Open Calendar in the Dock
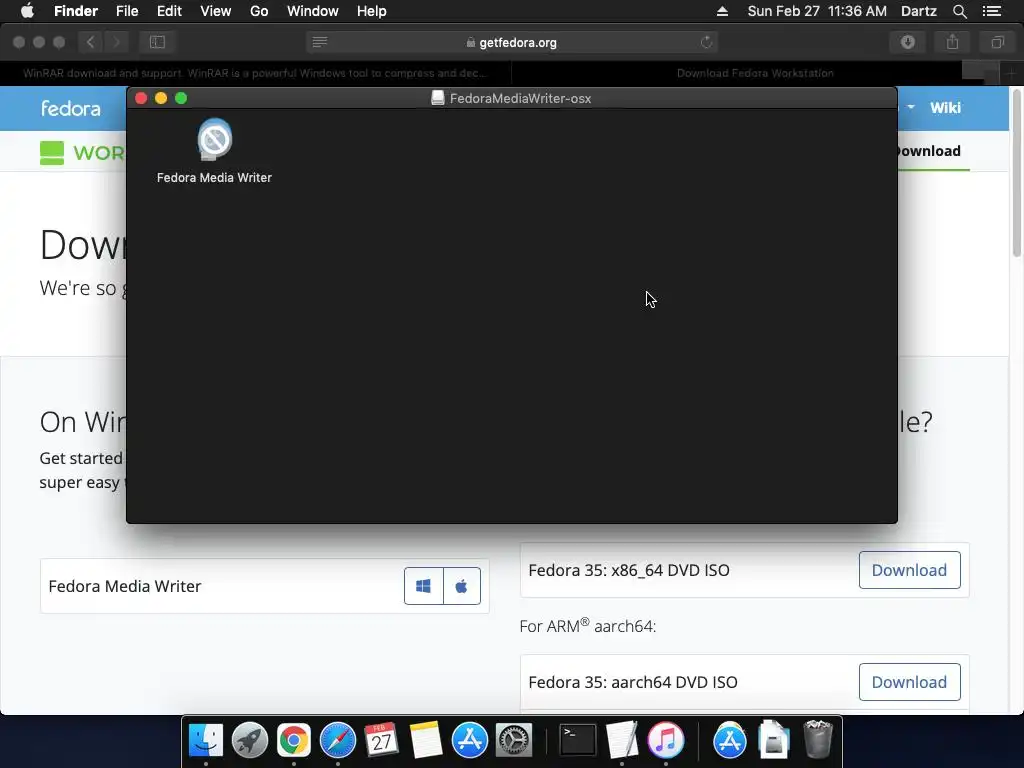Image resolution: width=1024 pixels, height=768 pixels. [381, 741]
